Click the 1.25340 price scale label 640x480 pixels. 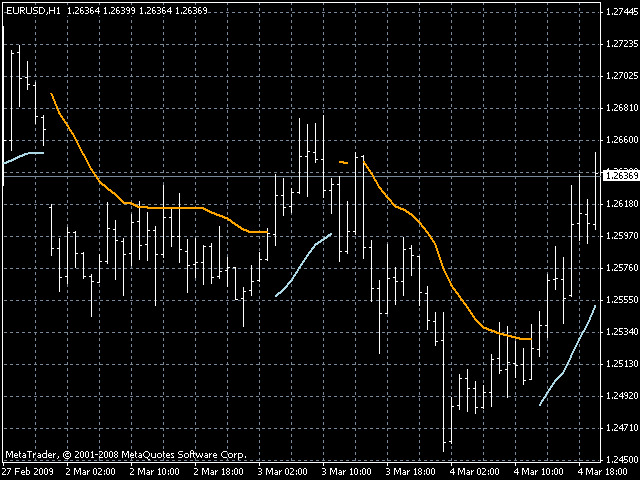tap(622, 332)
